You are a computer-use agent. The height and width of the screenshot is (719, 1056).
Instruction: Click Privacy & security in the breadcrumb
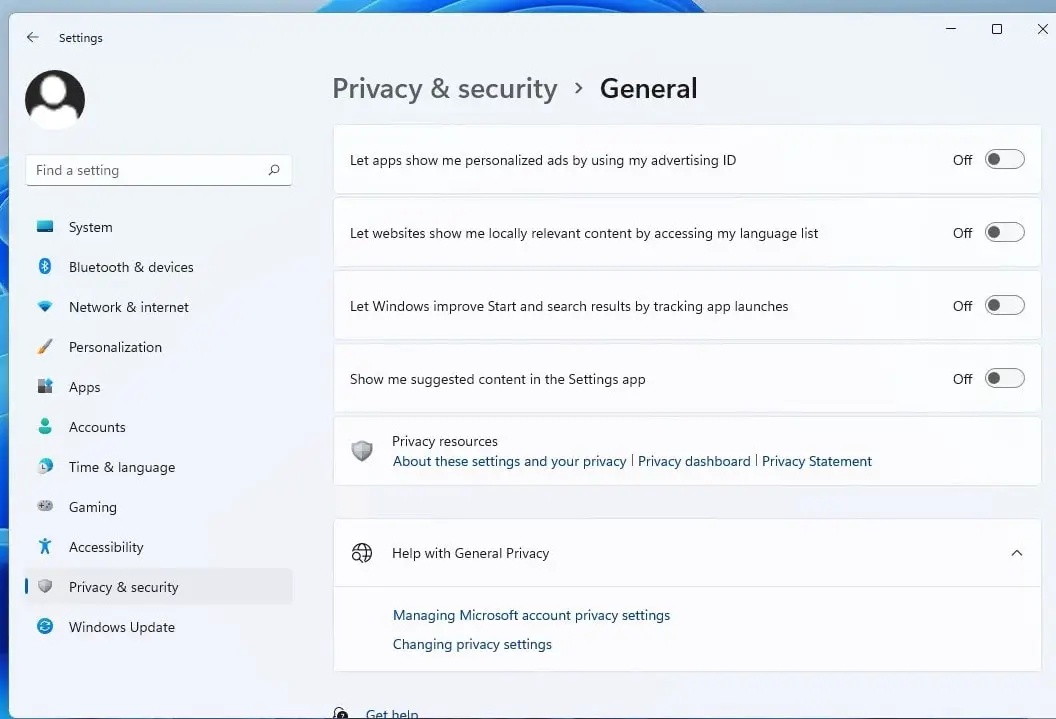444,89
